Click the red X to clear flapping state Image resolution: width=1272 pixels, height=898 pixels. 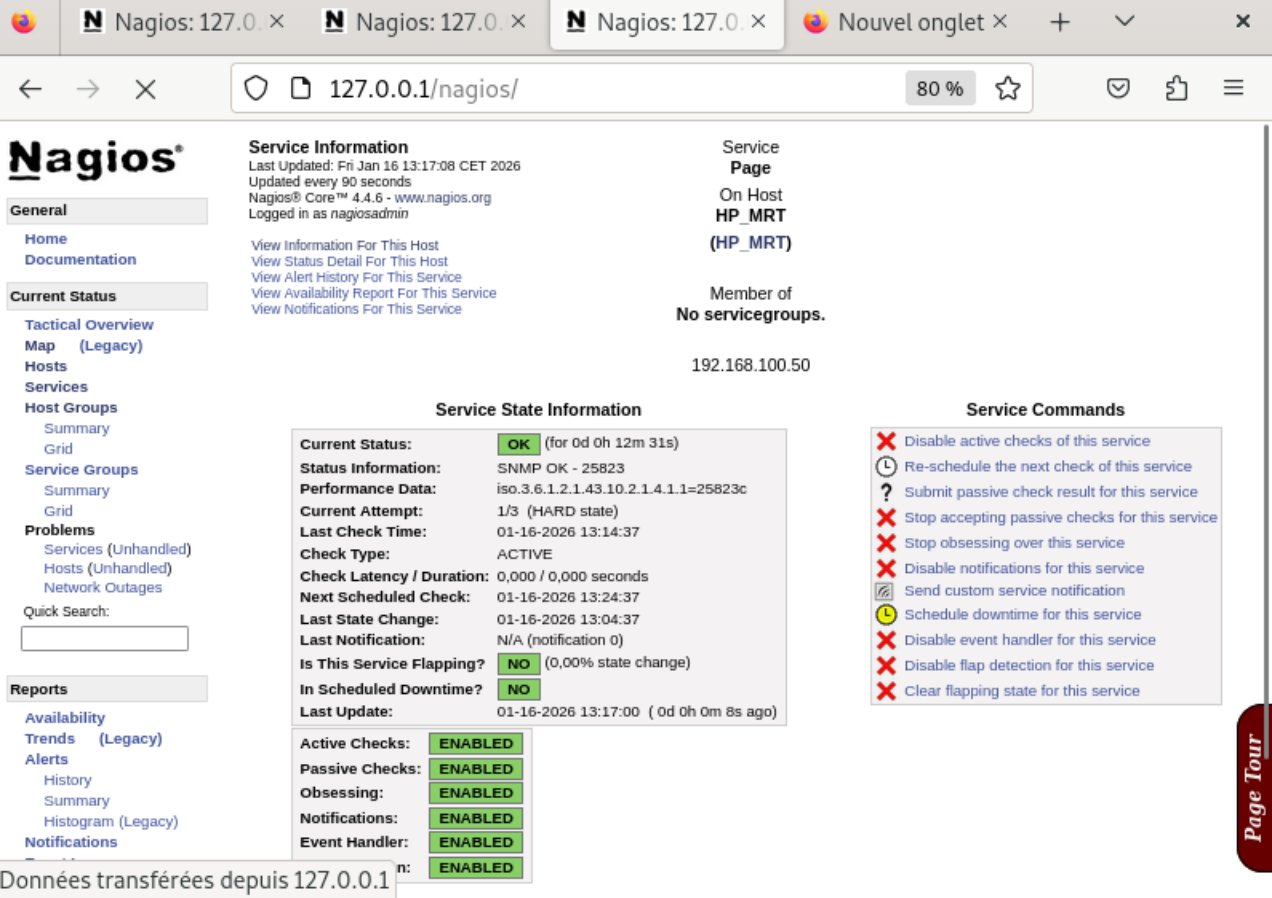click(x=887, y=690)
